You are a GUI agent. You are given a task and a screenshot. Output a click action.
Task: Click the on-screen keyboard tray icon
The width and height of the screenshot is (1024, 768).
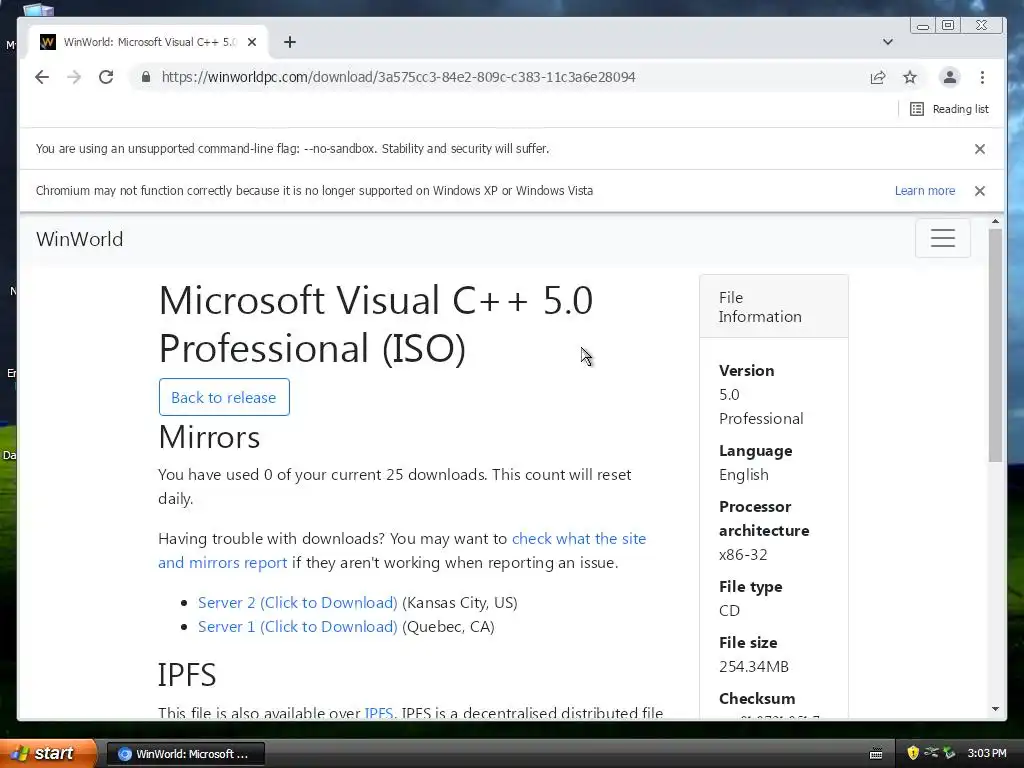(x=876, y=754)
